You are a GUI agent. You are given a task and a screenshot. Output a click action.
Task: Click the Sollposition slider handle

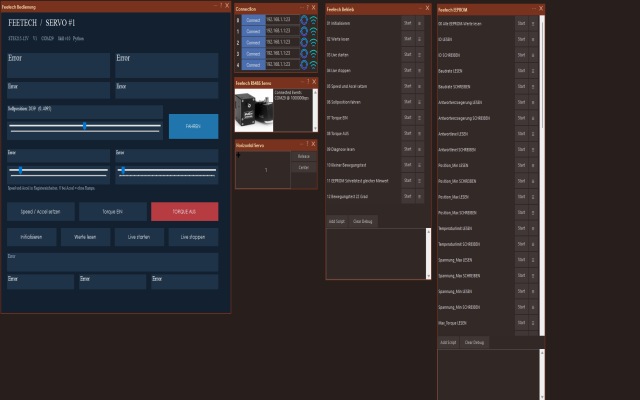tap(84, 126)
